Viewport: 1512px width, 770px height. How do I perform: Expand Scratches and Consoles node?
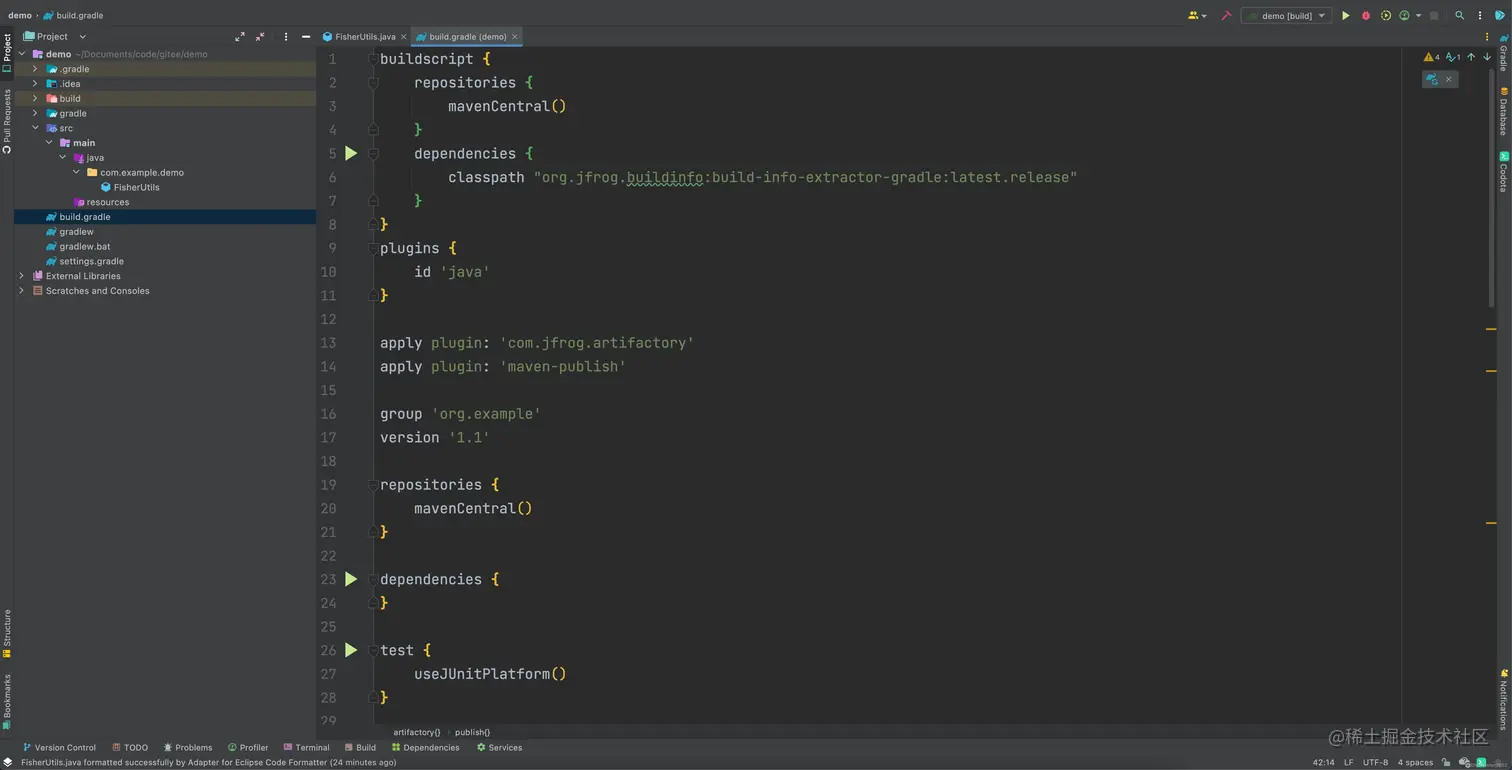point(22,291)
